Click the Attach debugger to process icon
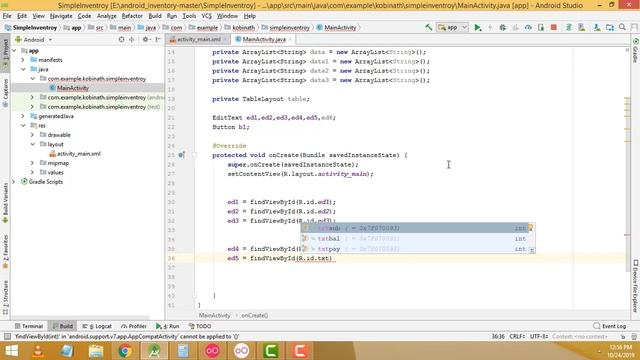 coord(541,27)
